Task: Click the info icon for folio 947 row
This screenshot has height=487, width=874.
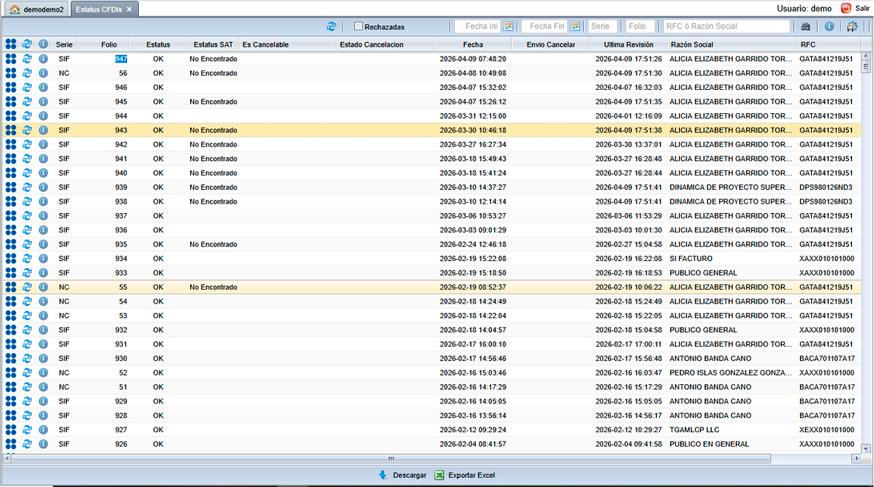Action: 43,59
